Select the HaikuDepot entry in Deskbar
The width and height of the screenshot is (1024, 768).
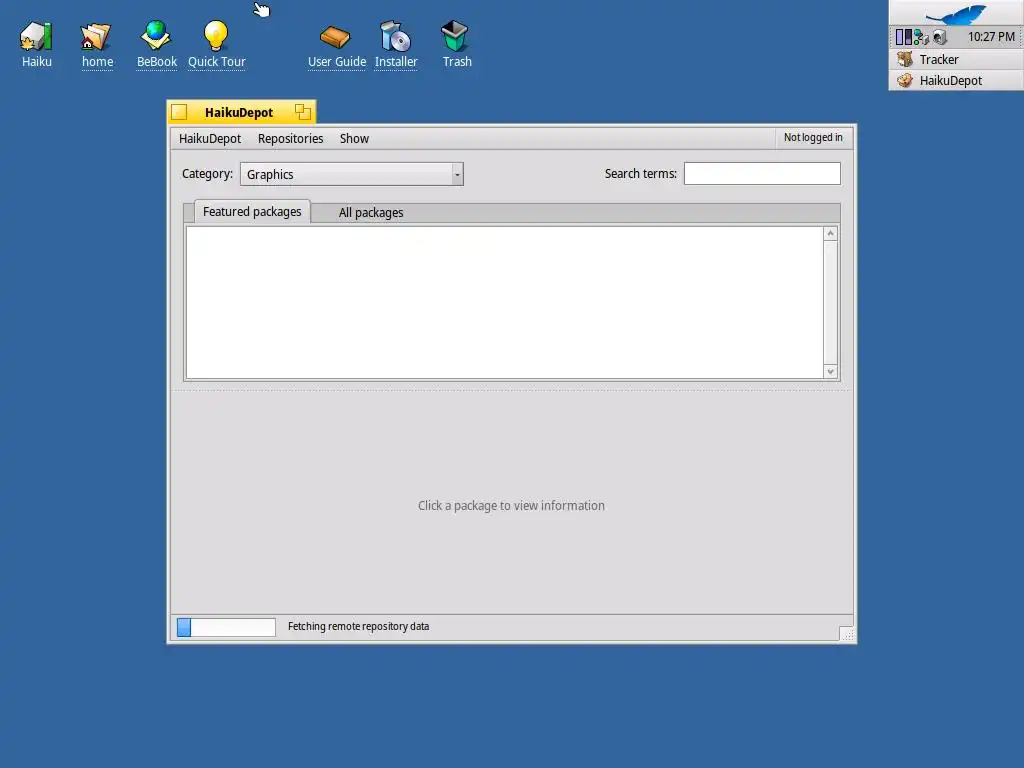[956, 80]
